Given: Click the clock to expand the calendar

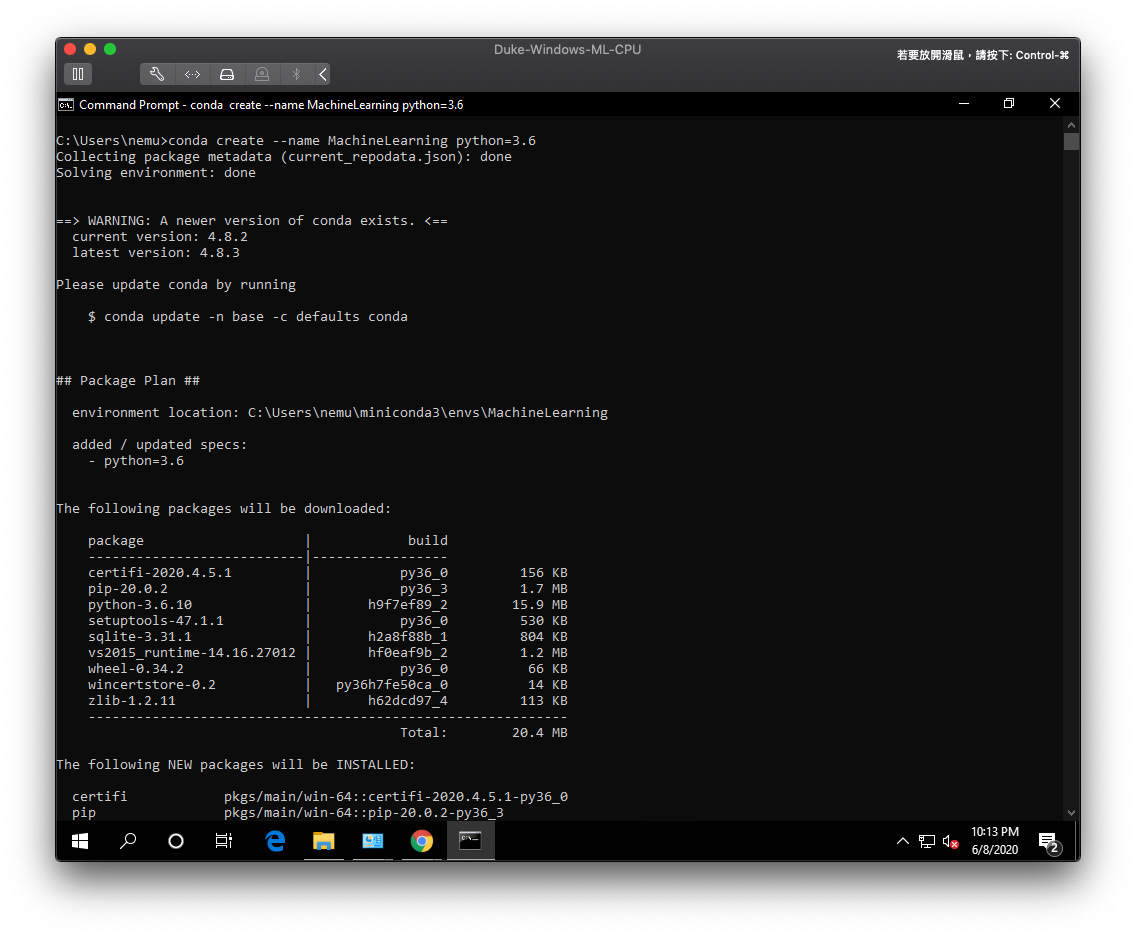Looking at the screenshot, I should click(x=993, y=840).
